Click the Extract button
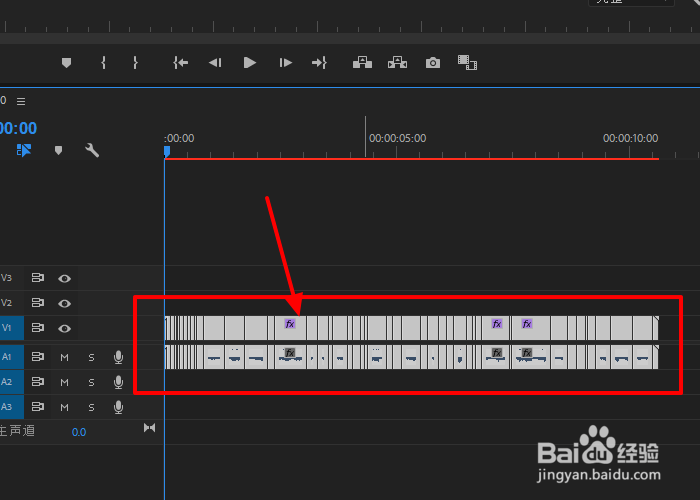700x500 pixels. click(x=397, y=62)
